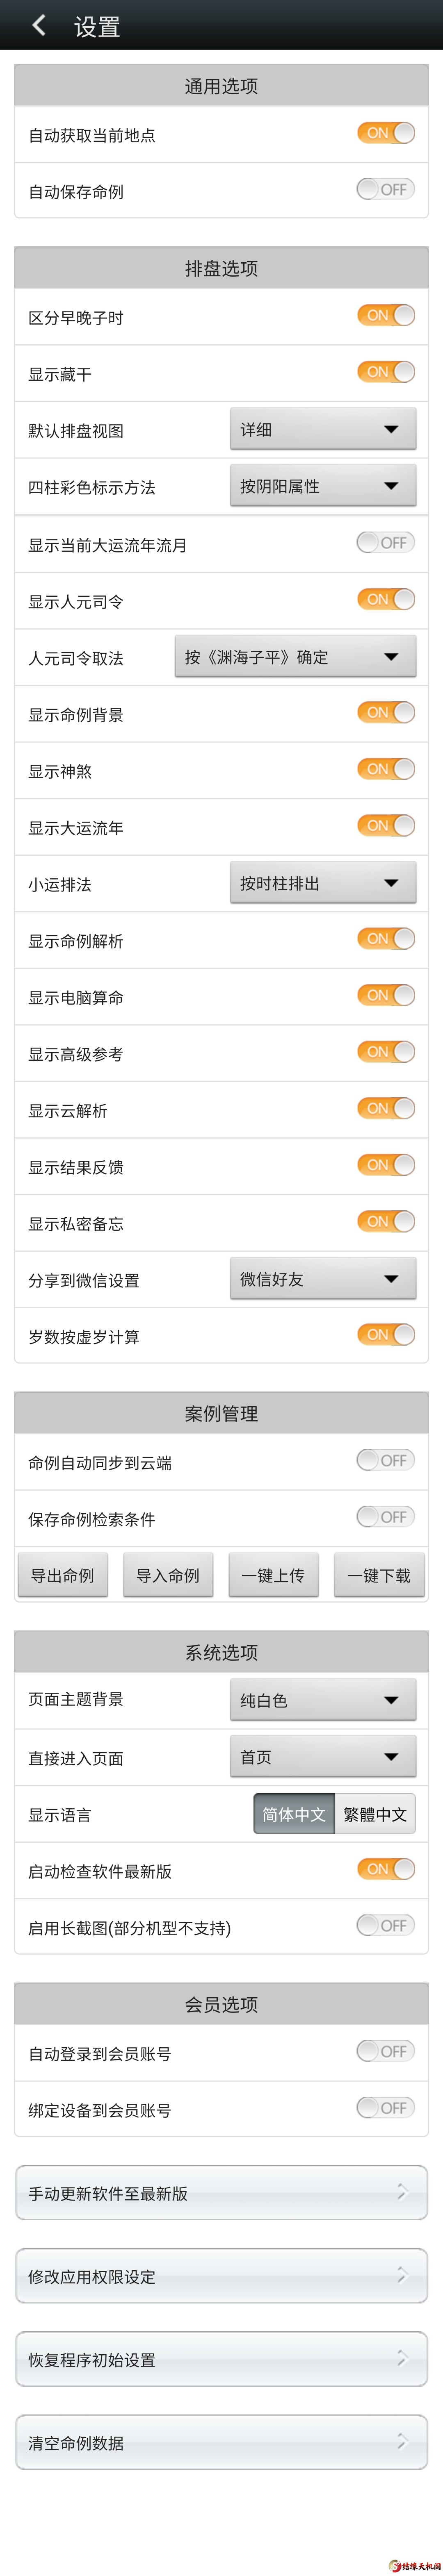Open 默认排盘视图 dropdown
Screen dimensions: 443x2576
(322, 429)
